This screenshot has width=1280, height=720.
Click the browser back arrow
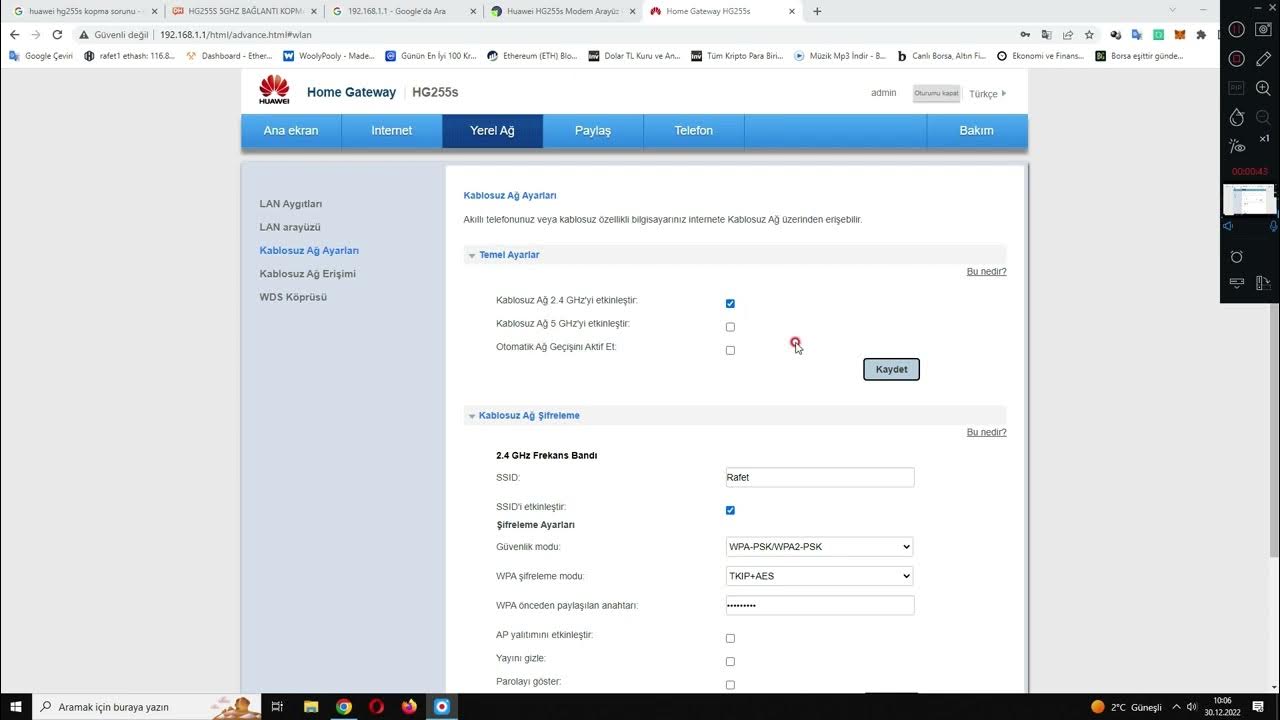click(x=14, y=34)
